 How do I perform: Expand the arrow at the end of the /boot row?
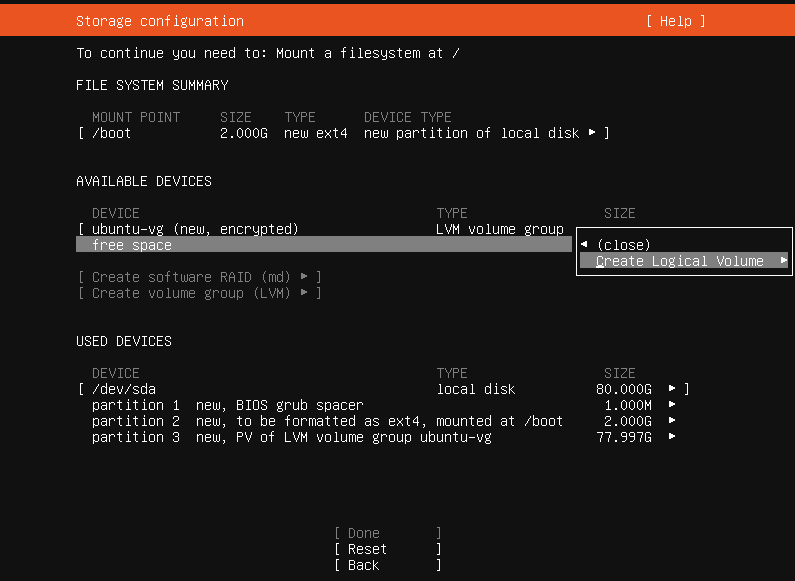592,133
